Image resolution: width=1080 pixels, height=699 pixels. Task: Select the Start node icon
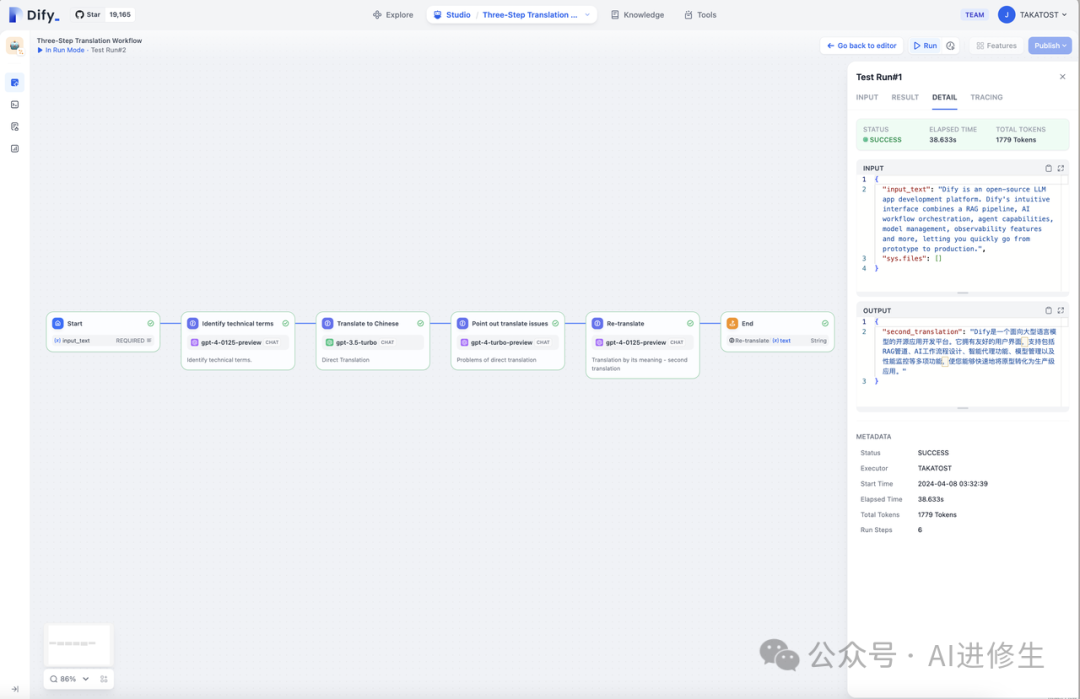pyautogui.click(x=58, y=323)
